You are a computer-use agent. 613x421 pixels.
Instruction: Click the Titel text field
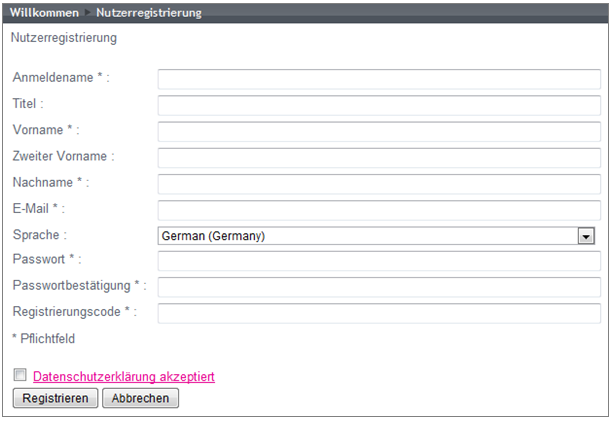tap(379, 106)
